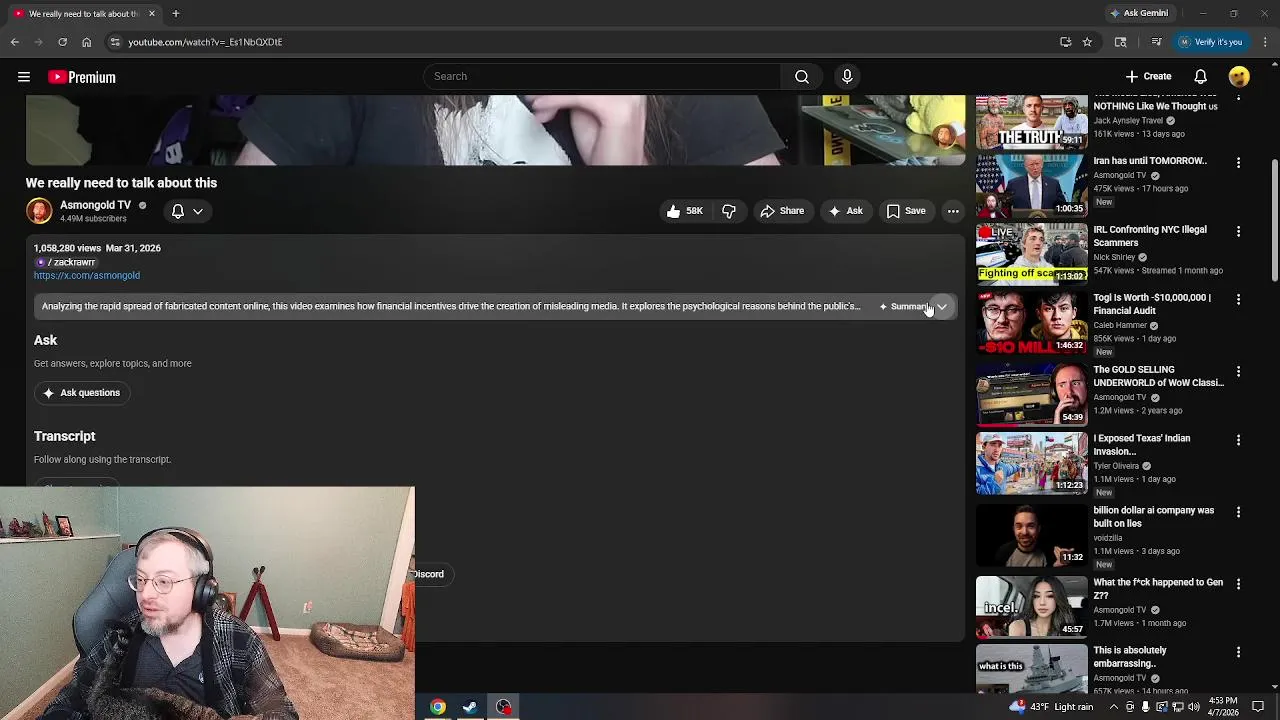
Task: Click the Ask questions button
Action: point(82,393)
